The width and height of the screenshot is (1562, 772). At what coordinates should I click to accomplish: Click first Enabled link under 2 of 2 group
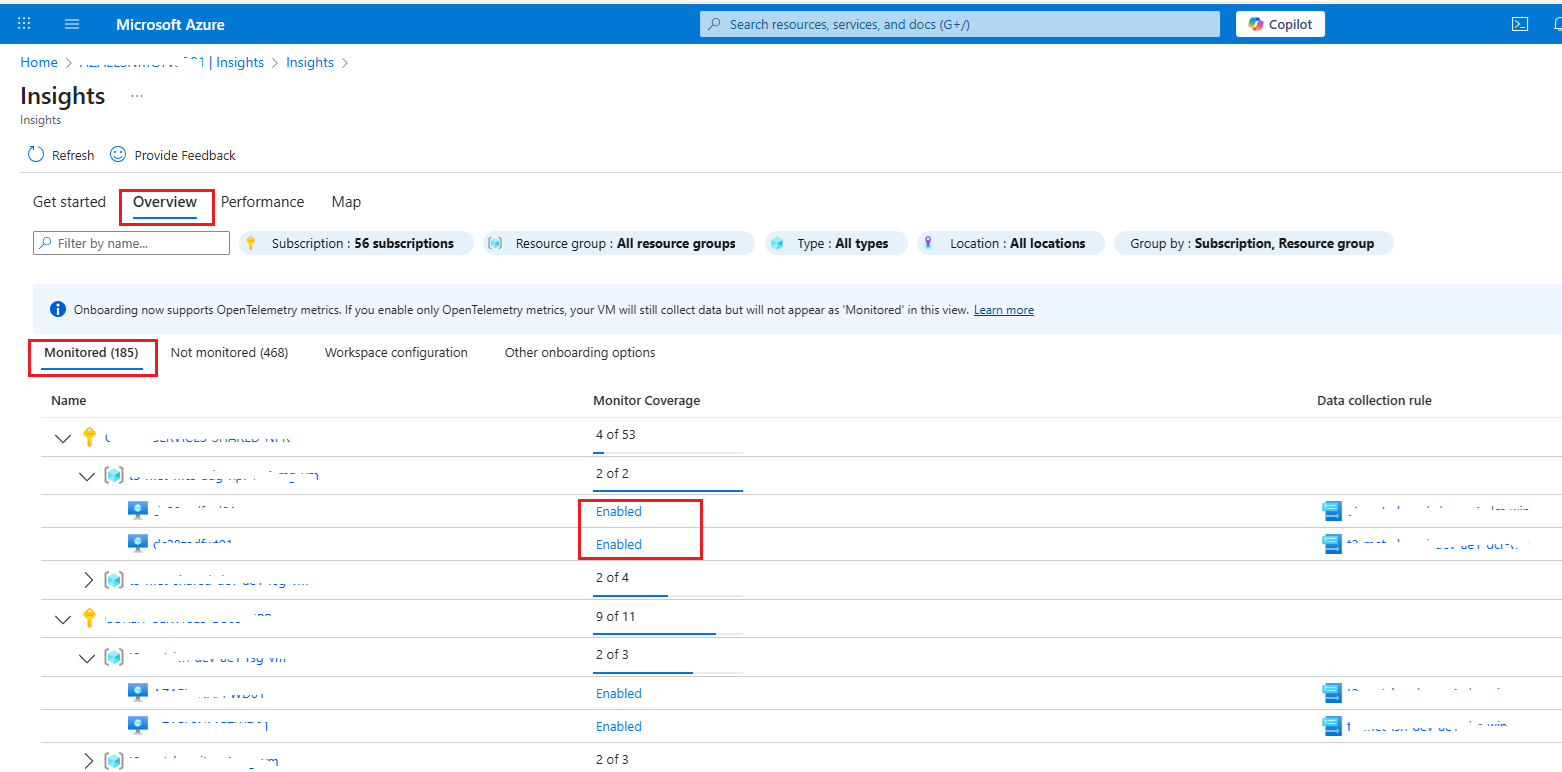pos(619,511)
